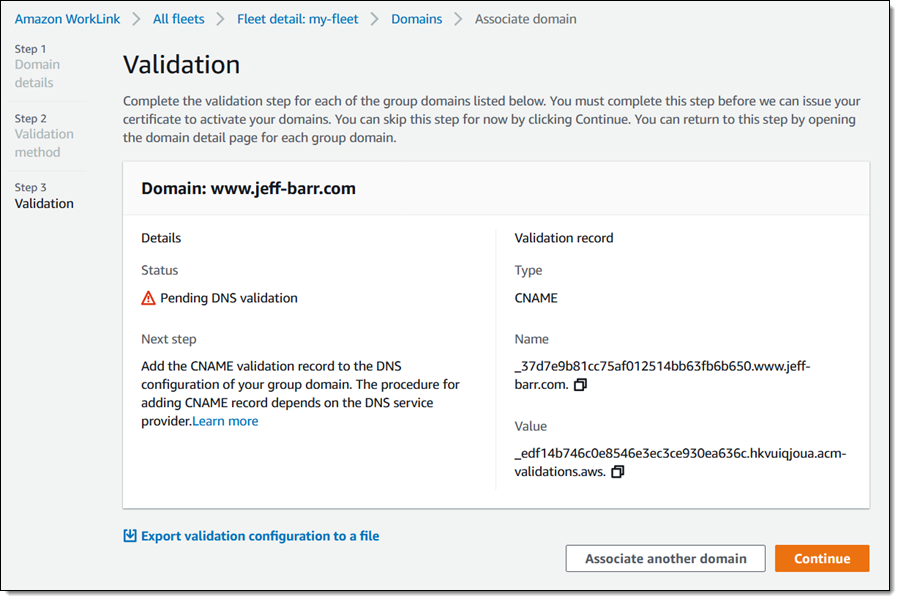Click the Pending DNS validation warning icon

(149, 298)
